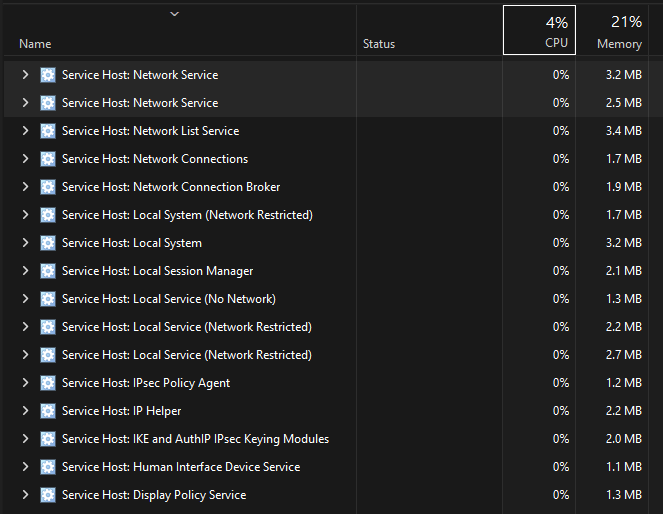Expand Service Host: Local System row
The image size is (663, 514).
click(x=25, y=243)
